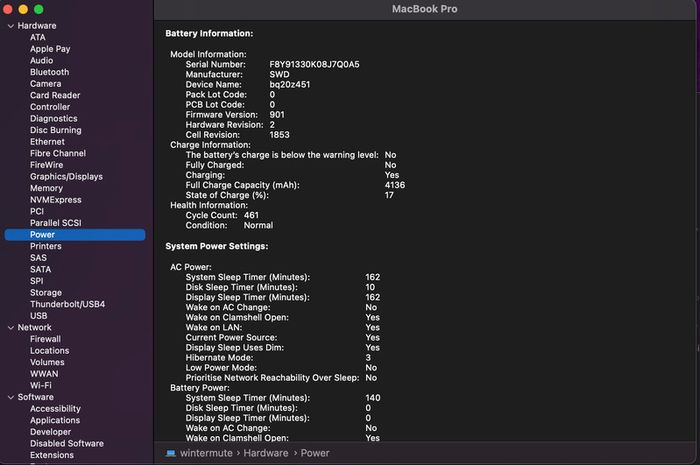The height and width of the screenshot is (465, 700).
Task: Click the State of Charge value 17
Action: 389,195
